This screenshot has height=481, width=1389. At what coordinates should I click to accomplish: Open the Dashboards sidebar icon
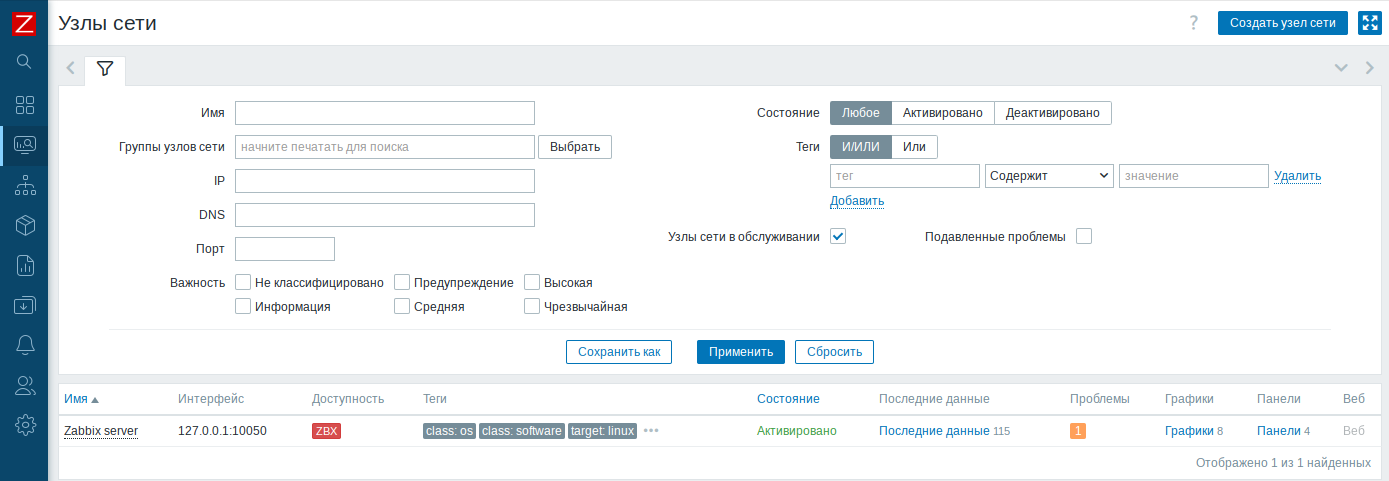click(x=25, y=105)
